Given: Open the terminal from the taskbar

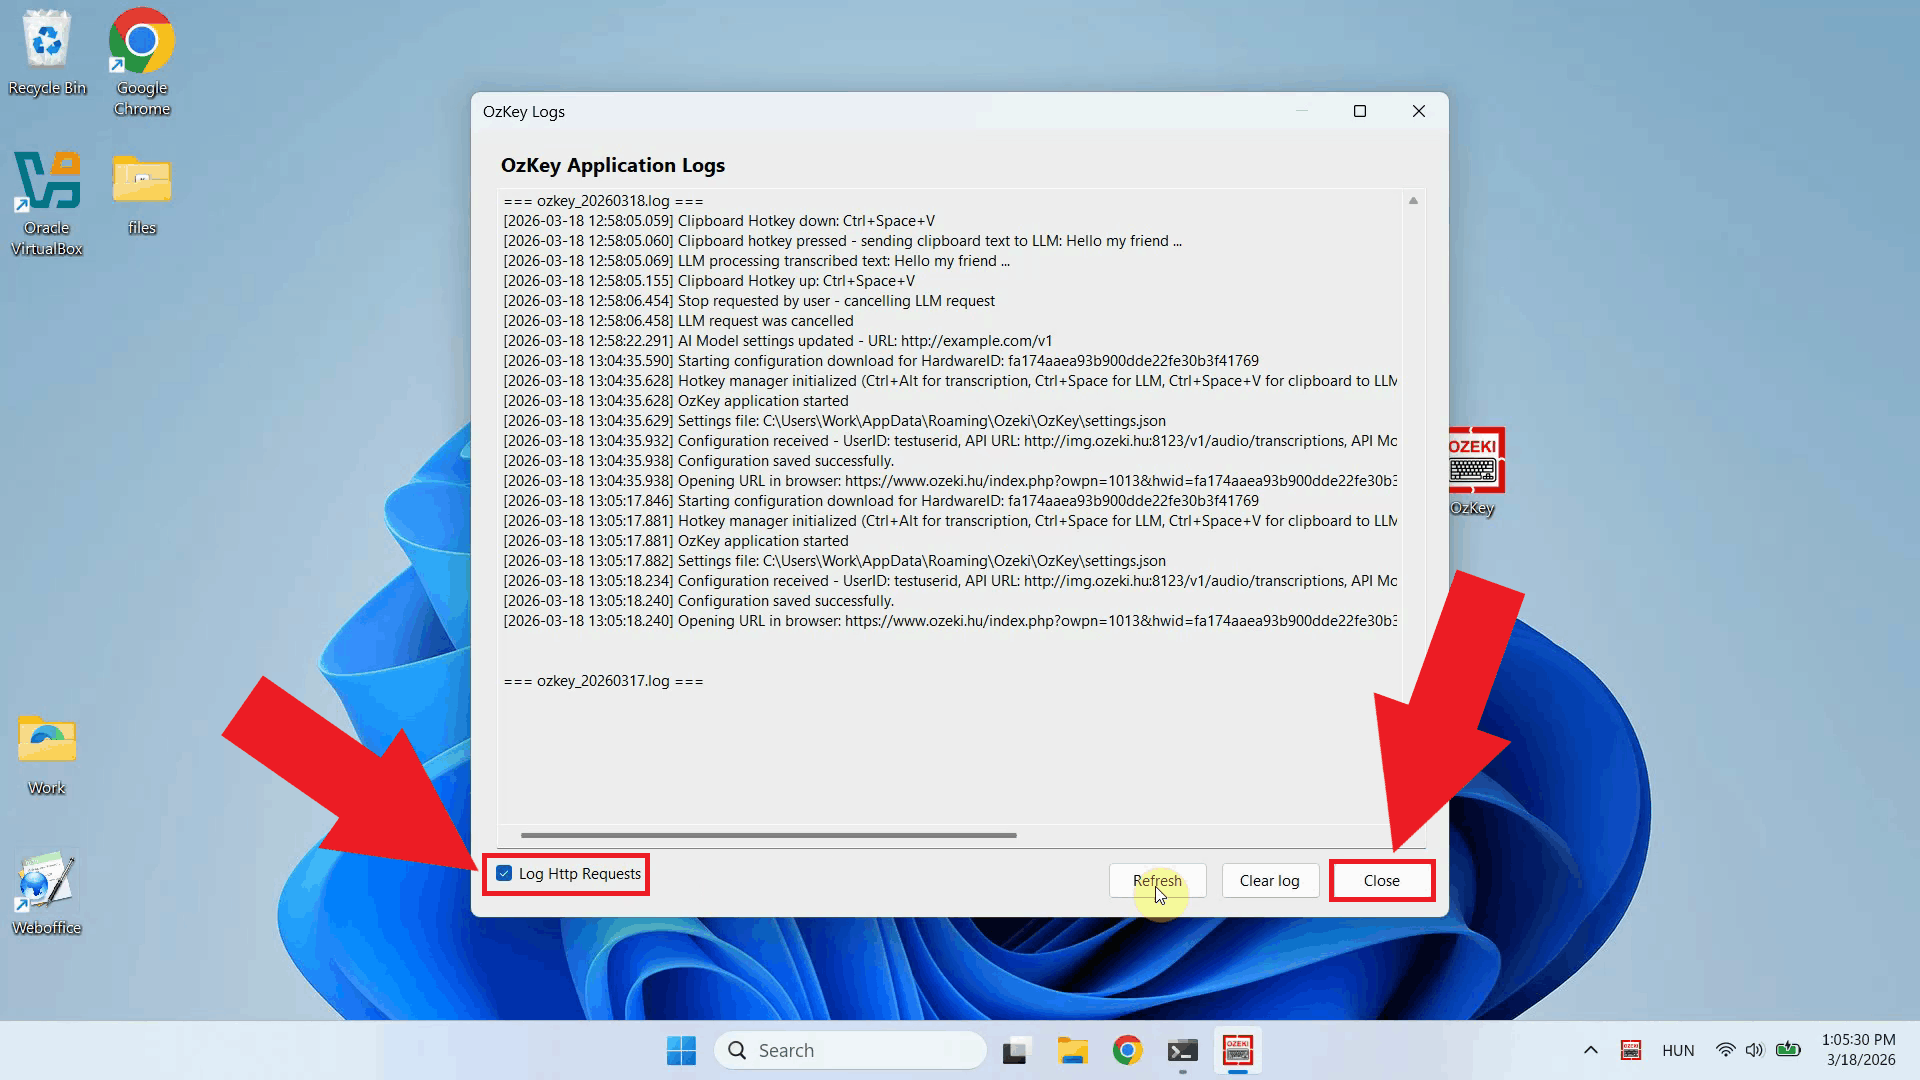Looking at the screenshot, I should 1182,1050.
